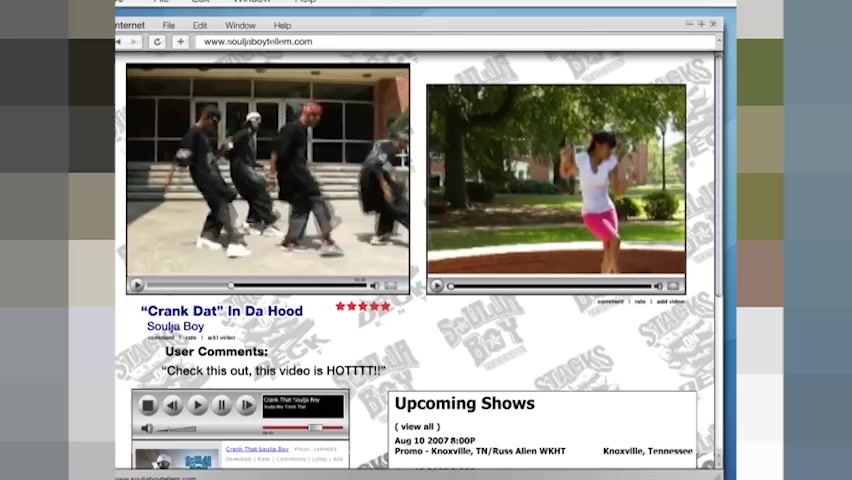Click the www.souljaboytellem.com address bar

(x=455, y=42)
